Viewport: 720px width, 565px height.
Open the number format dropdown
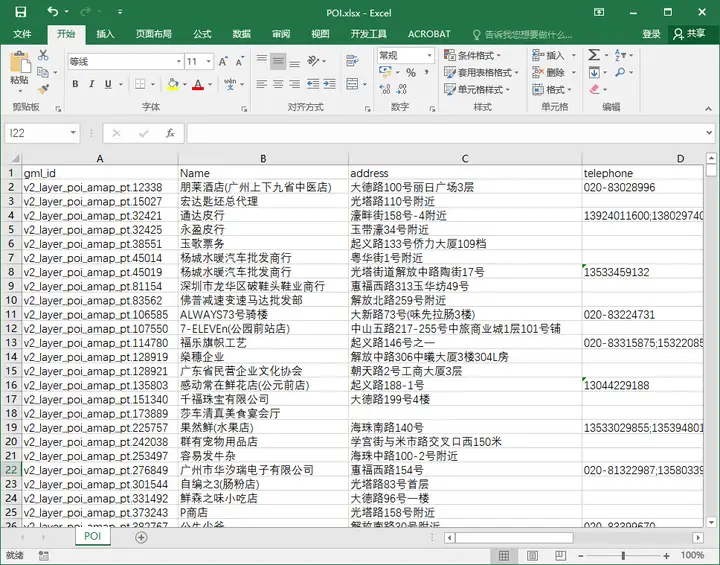point(429,56)
